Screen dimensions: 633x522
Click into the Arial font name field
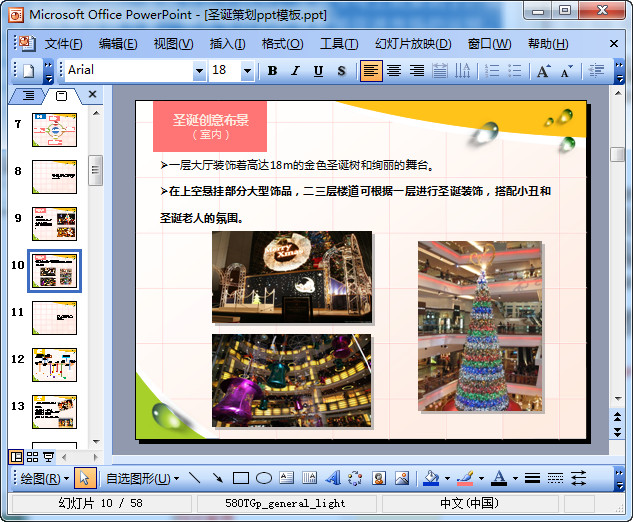coord(129,71)
